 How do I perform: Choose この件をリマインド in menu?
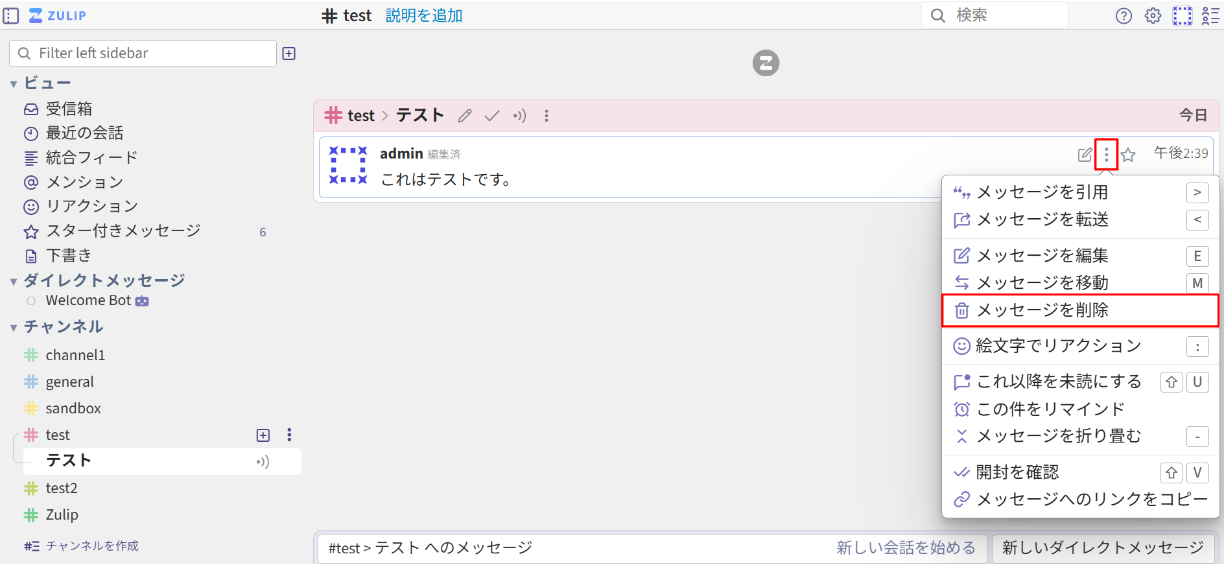pyautogui.click(x=1080, y=409)
